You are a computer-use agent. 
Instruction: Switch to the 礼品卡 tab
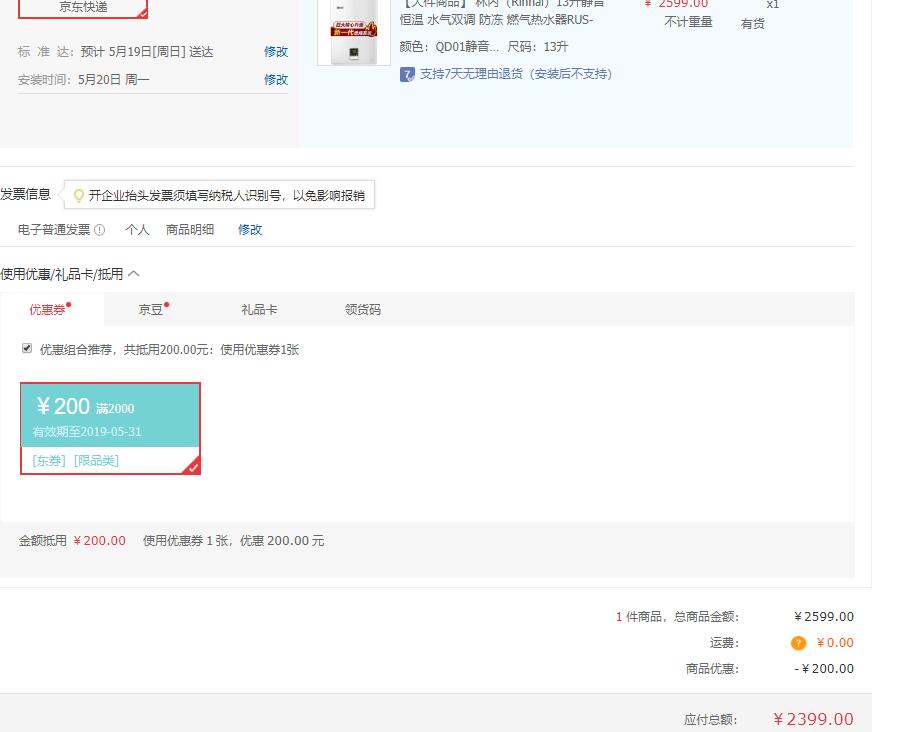[x=259, y=310]
